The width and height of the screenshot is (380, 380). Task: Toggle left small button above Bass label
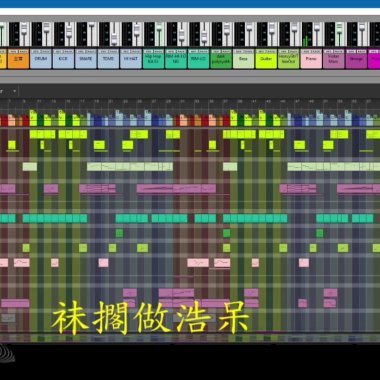pos(238,51)
